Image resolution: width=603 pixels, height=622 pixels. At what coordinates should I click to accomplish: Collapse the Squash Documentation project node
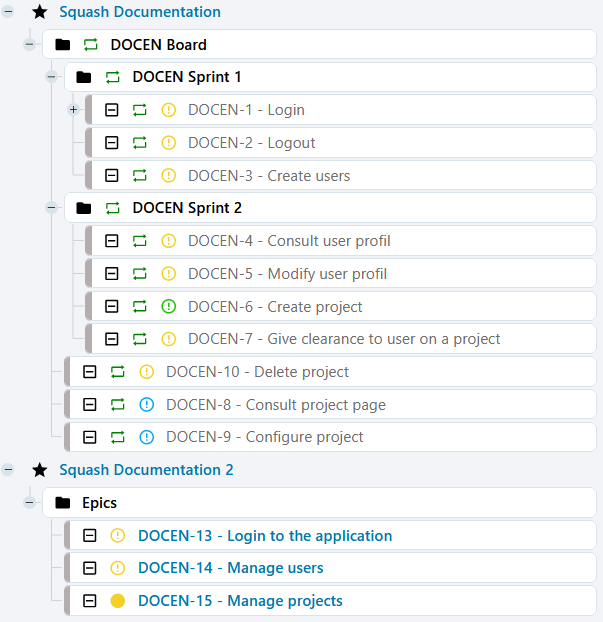point(8,12)
